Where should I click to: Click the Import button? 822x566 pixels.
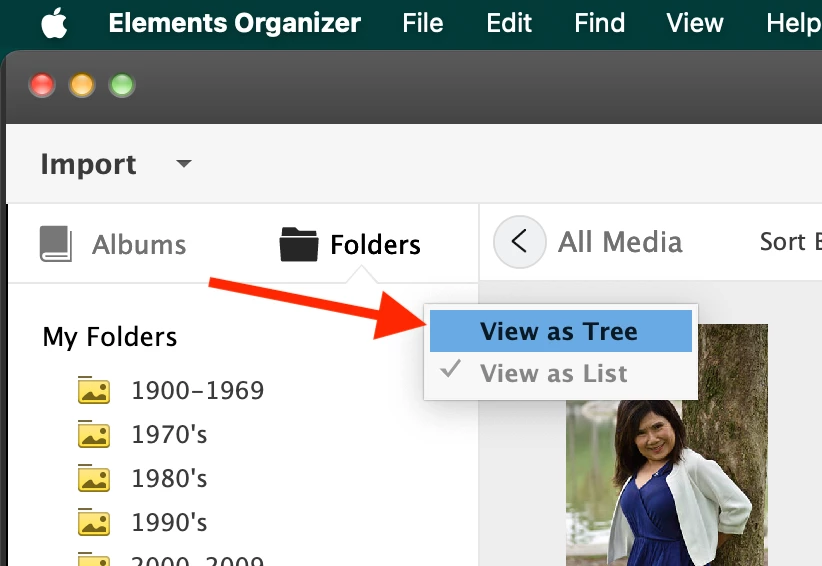[x=89, y=164]
